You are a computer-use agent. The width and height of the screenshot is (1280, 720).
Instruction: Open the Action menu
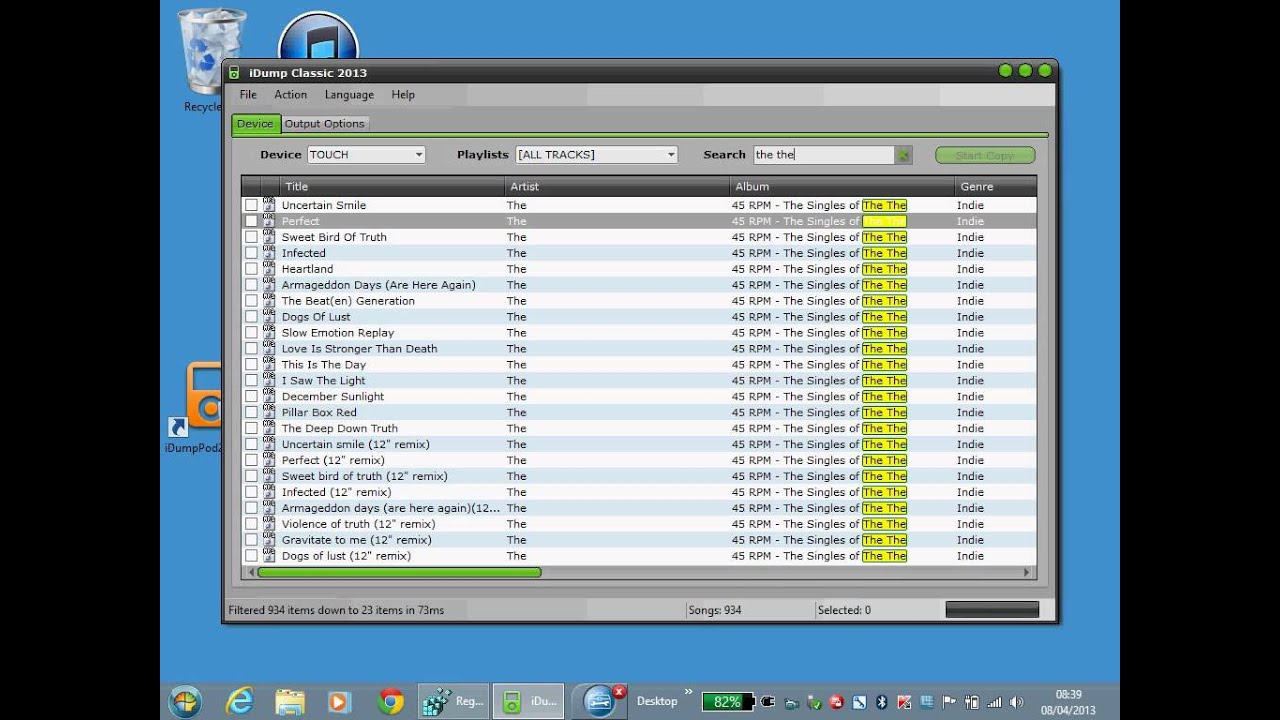(291, 95)
